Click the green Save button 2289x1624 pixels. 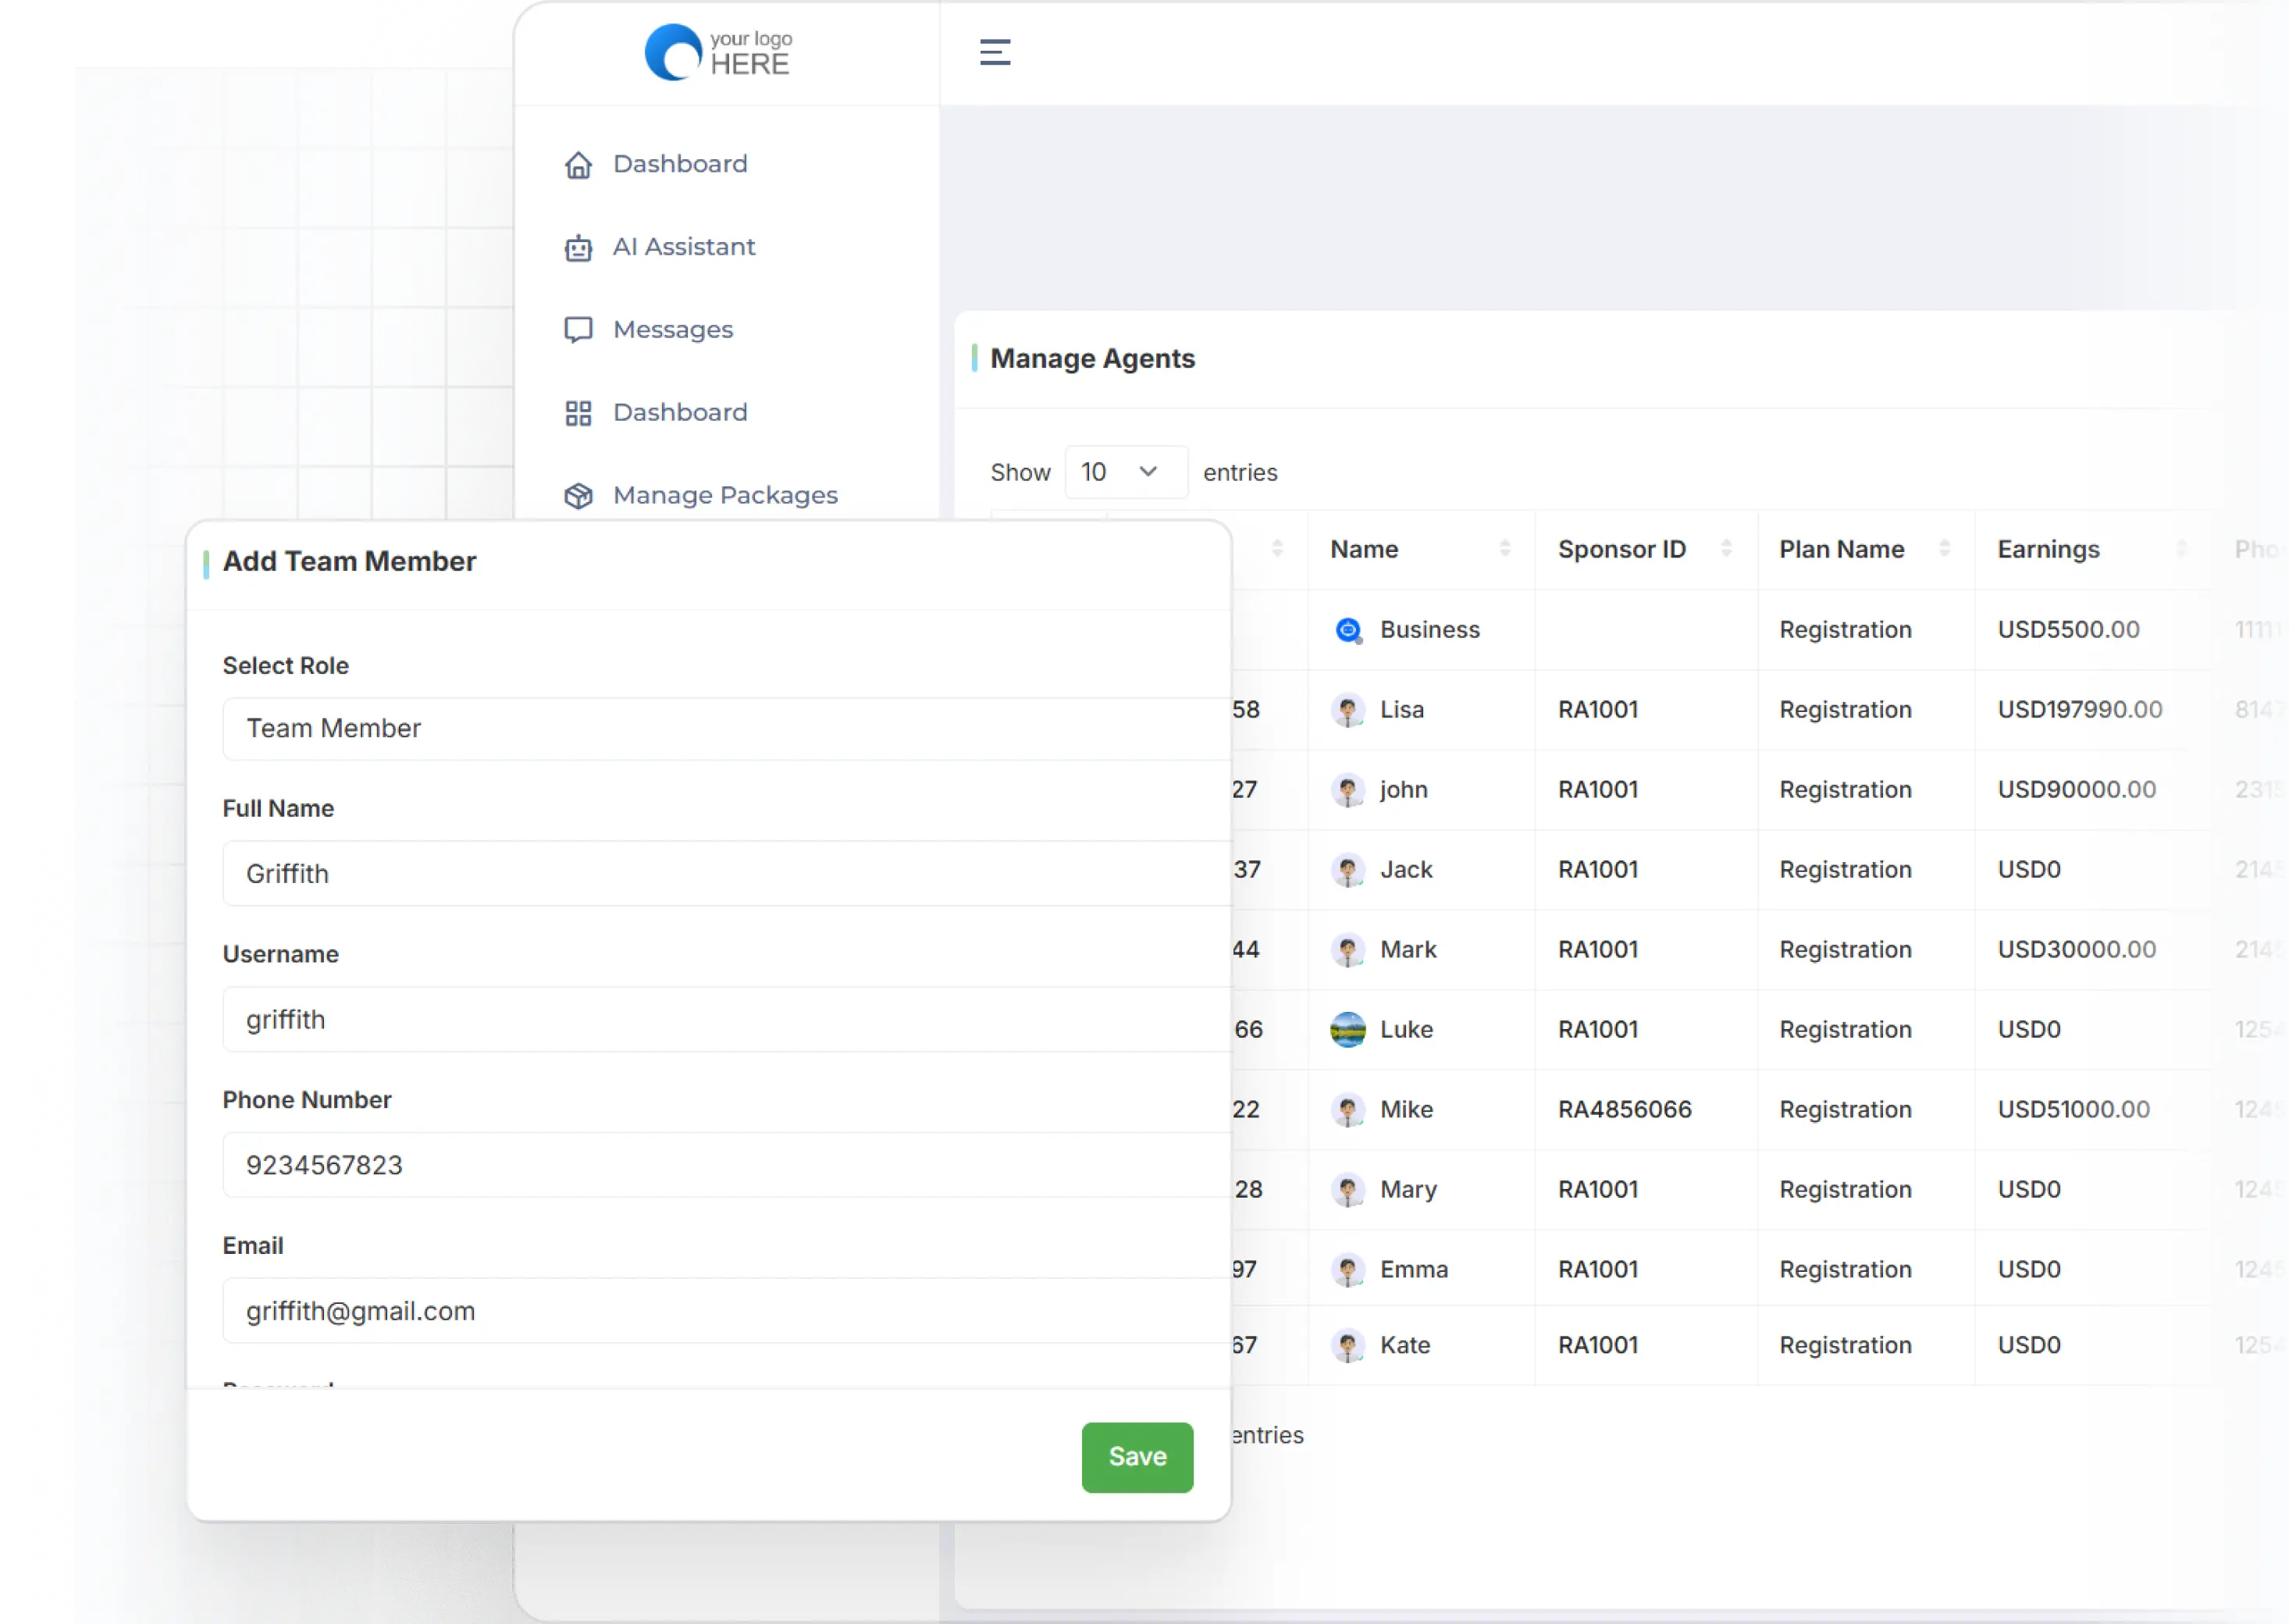(x=1137, y=1457)
